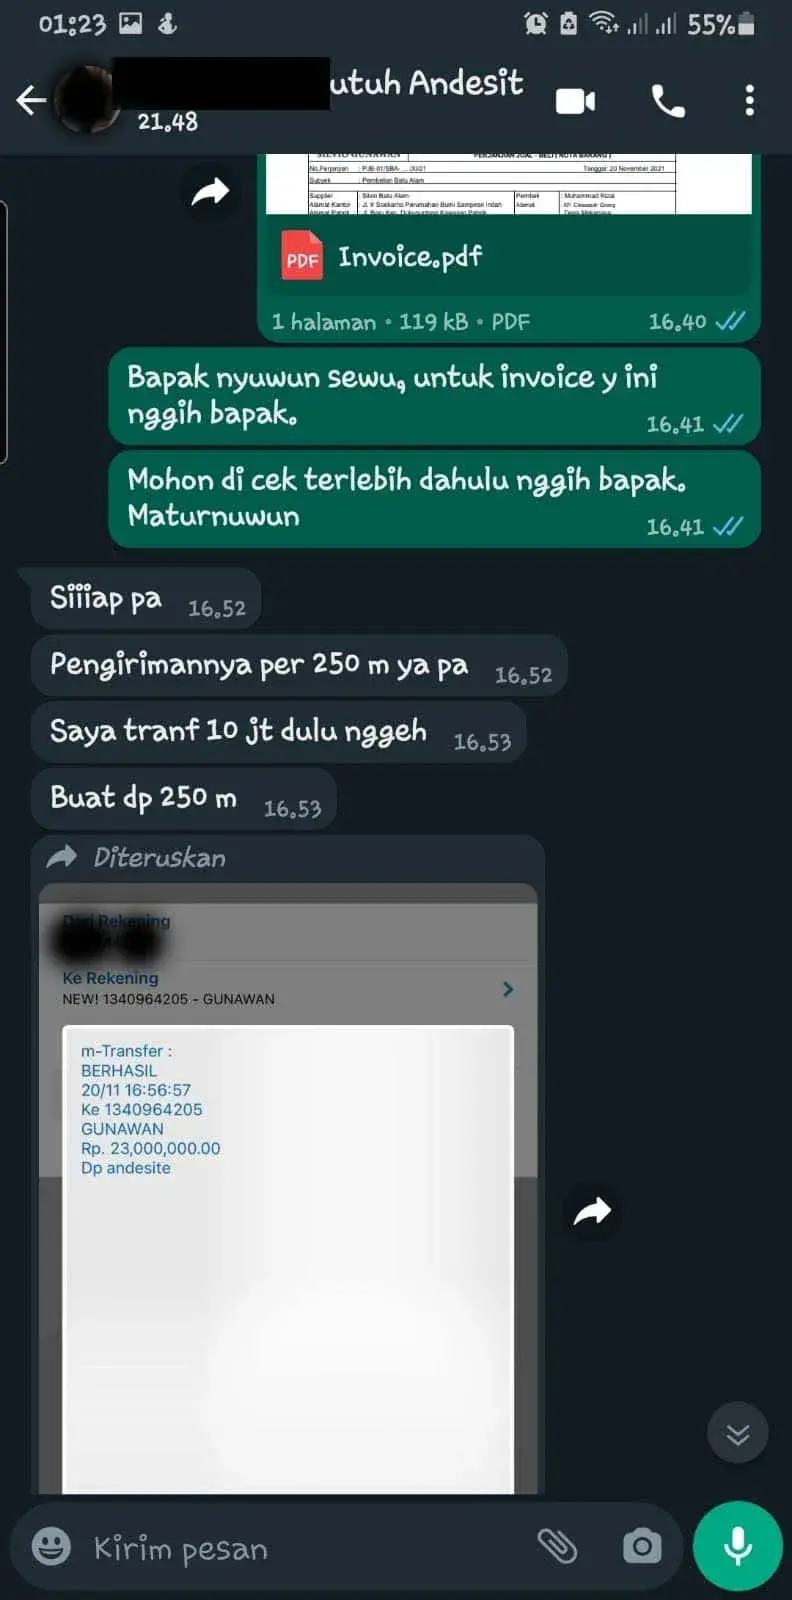The image size is (792, 1600).
Task: Forward the transfer receipt image
Action: 592,1212
